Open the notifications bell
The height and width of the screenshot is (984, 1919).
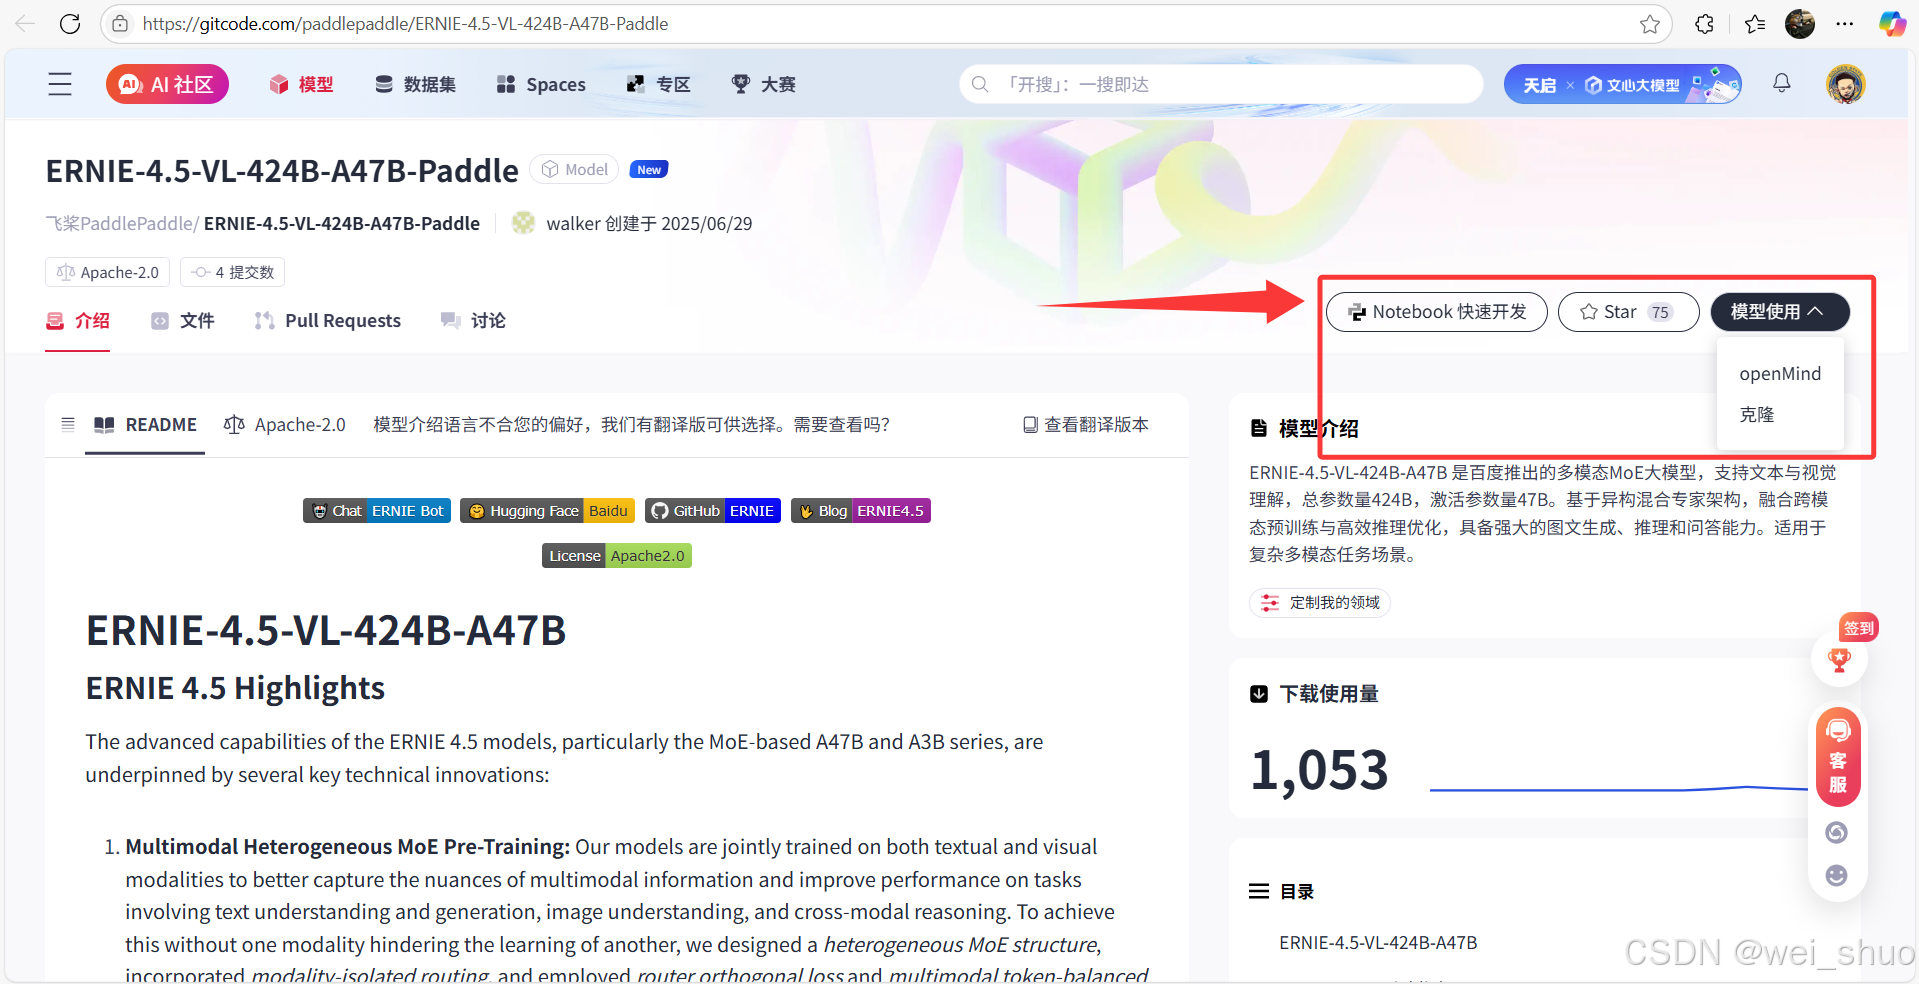tap(1782, 83)
